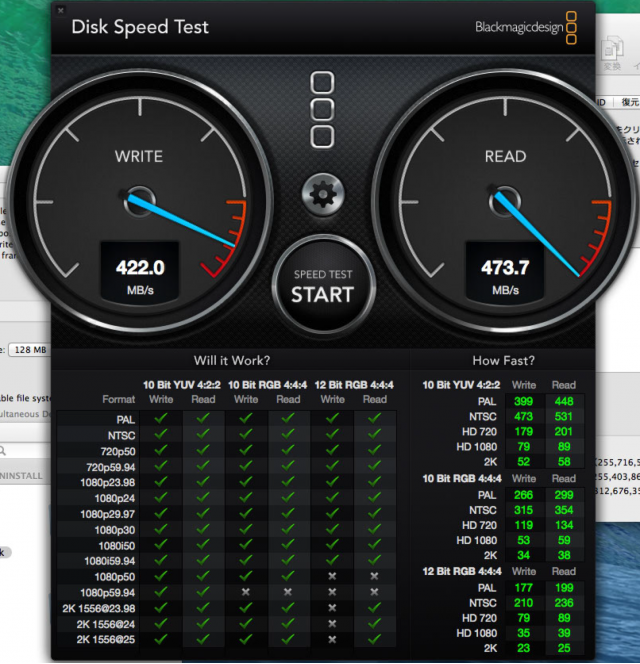Click the 1080p59.94 10 Bit RGB Read cross mark
The height and width of the screenshot is (664, 640).
288,592
